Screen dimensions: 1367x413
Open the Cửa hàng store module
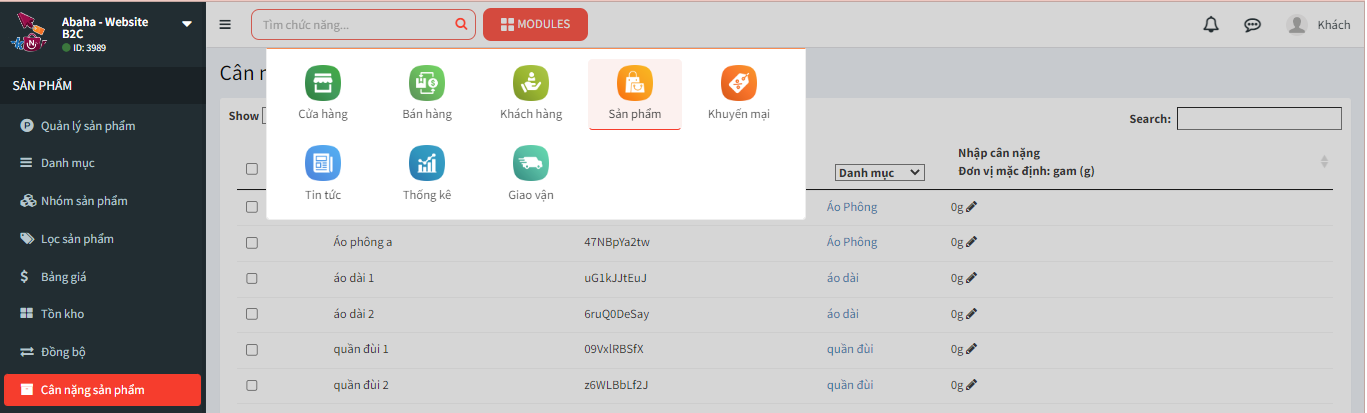(x=322, y=94)
